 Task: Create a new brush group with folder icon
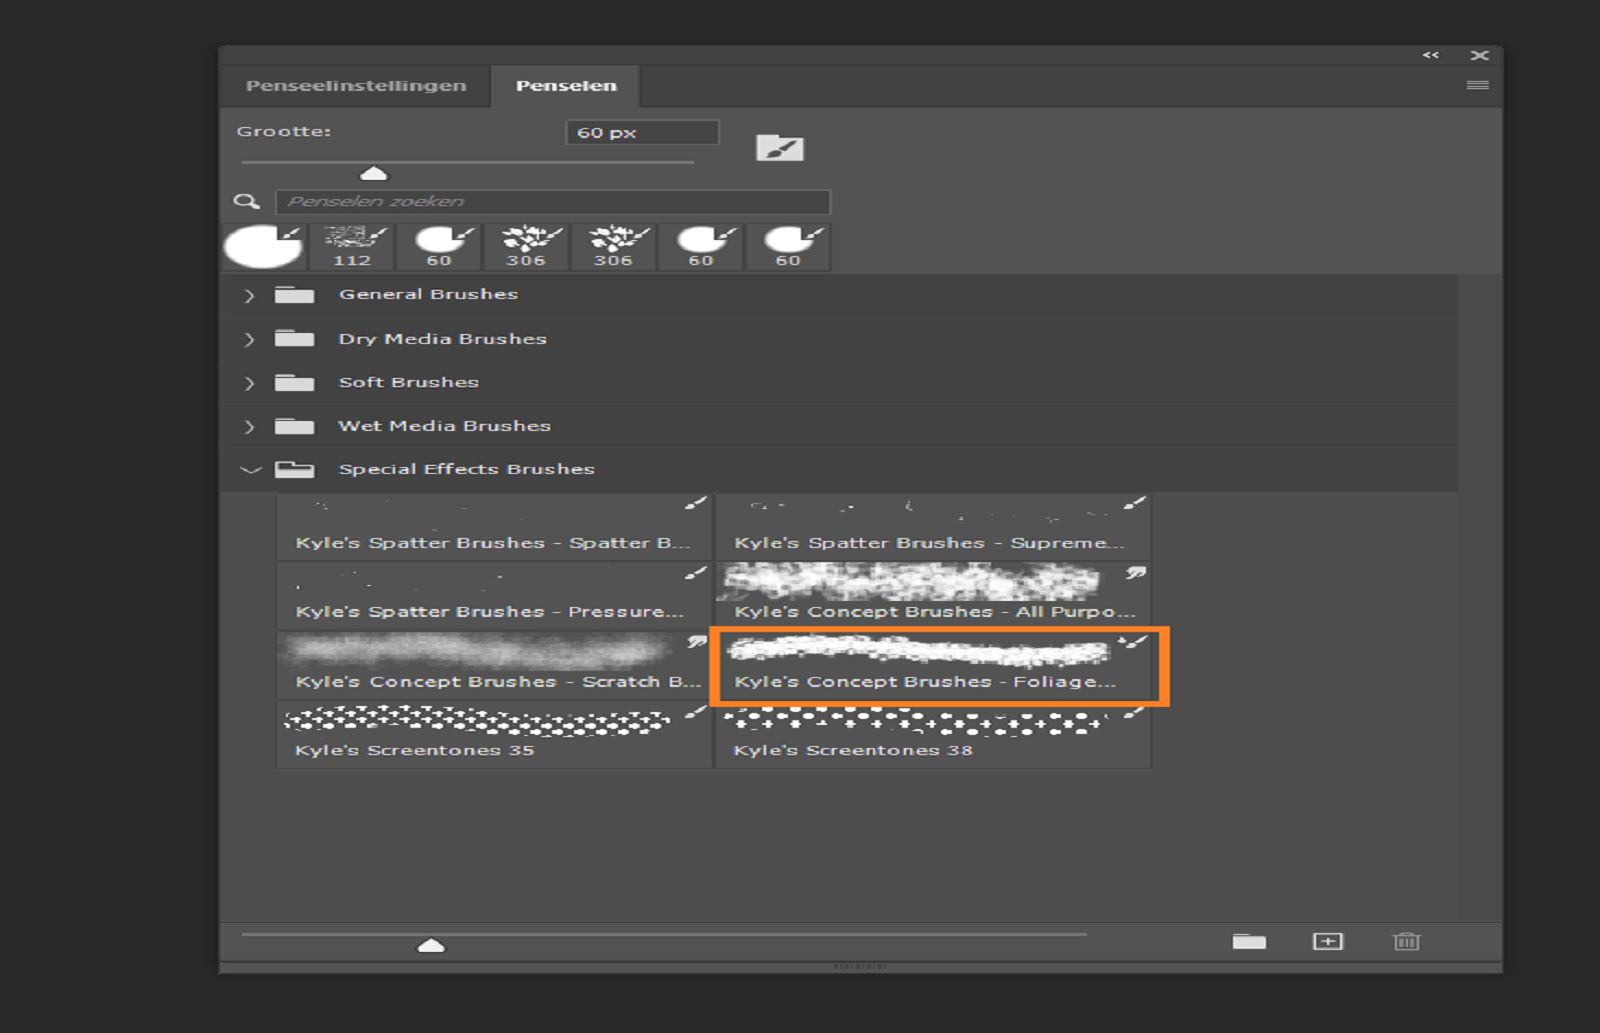(1249, 942)
